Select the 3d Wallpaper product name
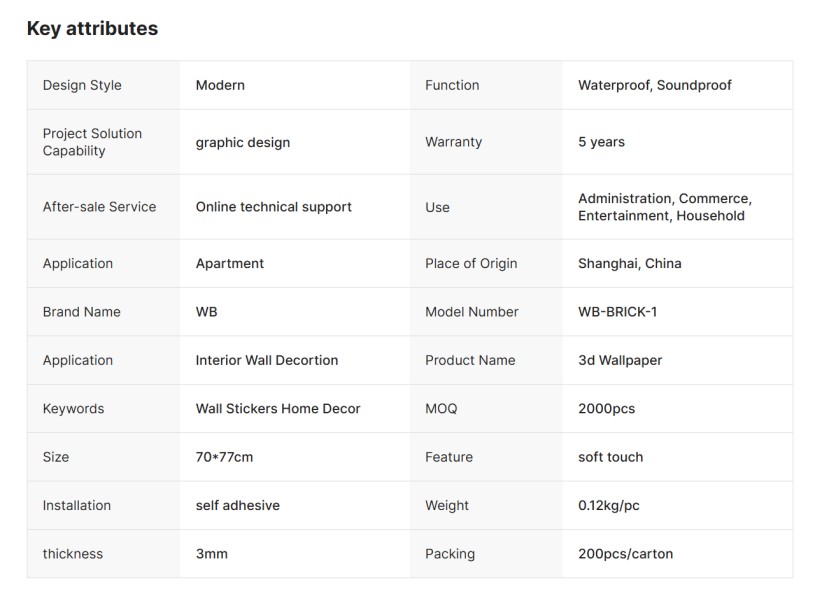Screen dimensions: 830x590 [x=620, y=360]
